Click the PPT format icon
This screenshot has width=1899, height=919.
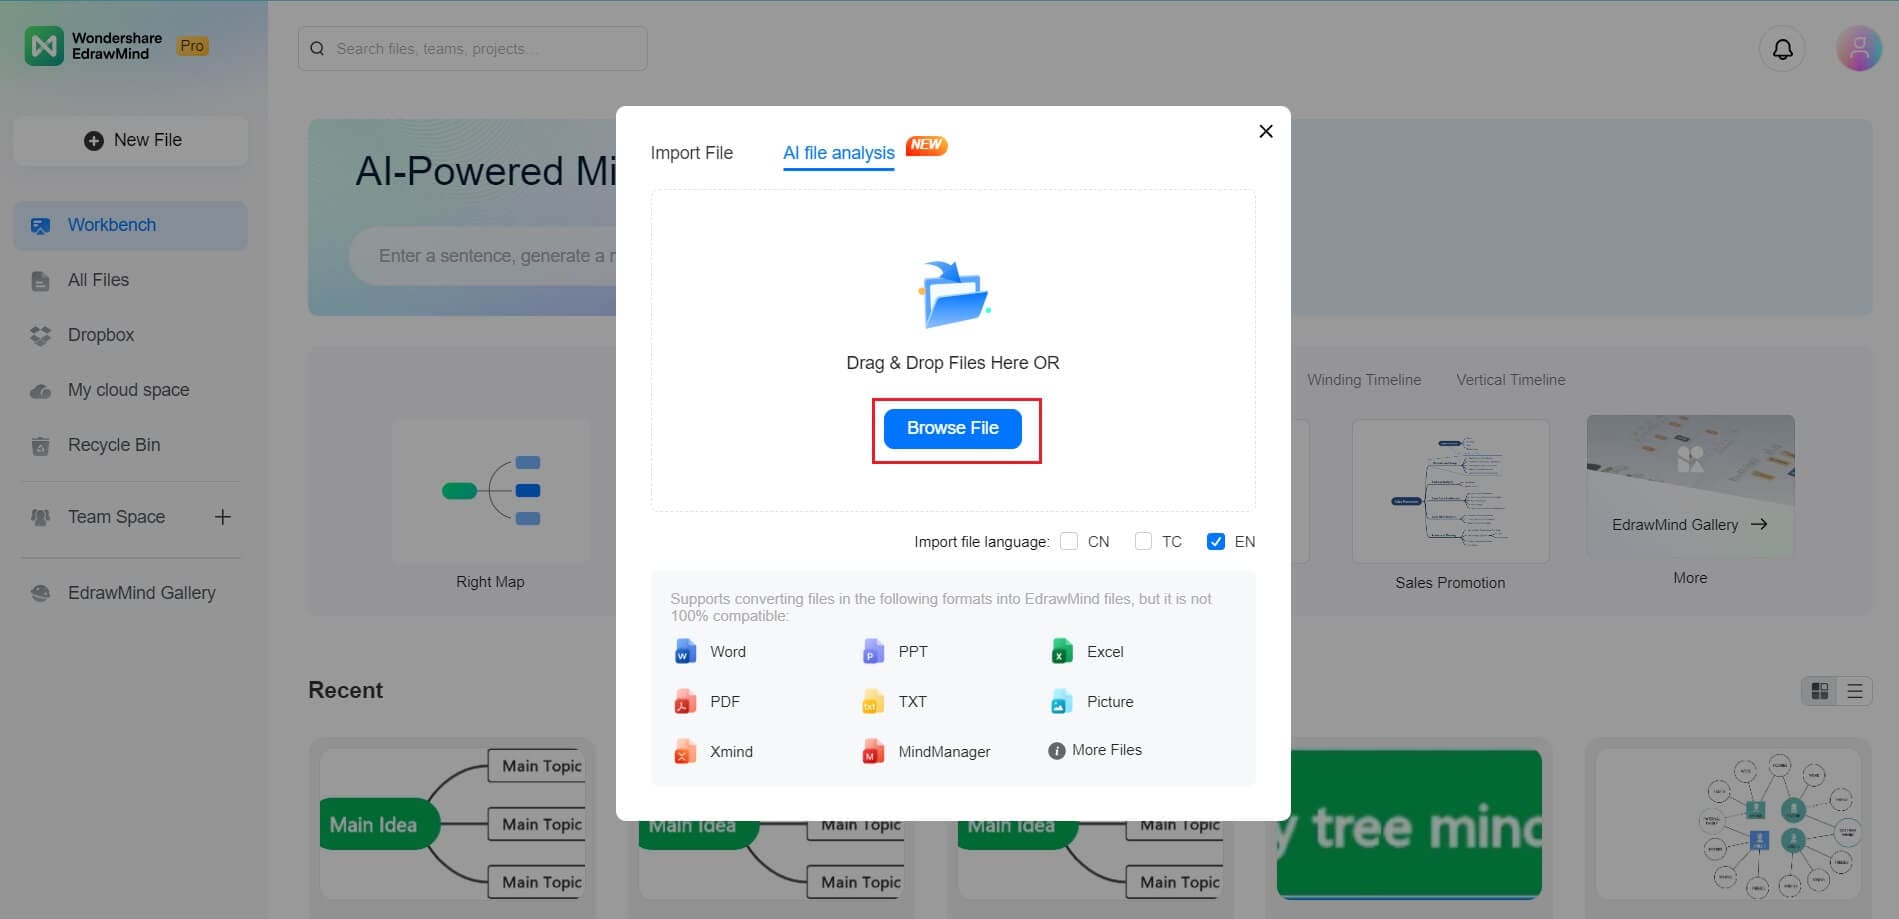click(x=873, y=652)
